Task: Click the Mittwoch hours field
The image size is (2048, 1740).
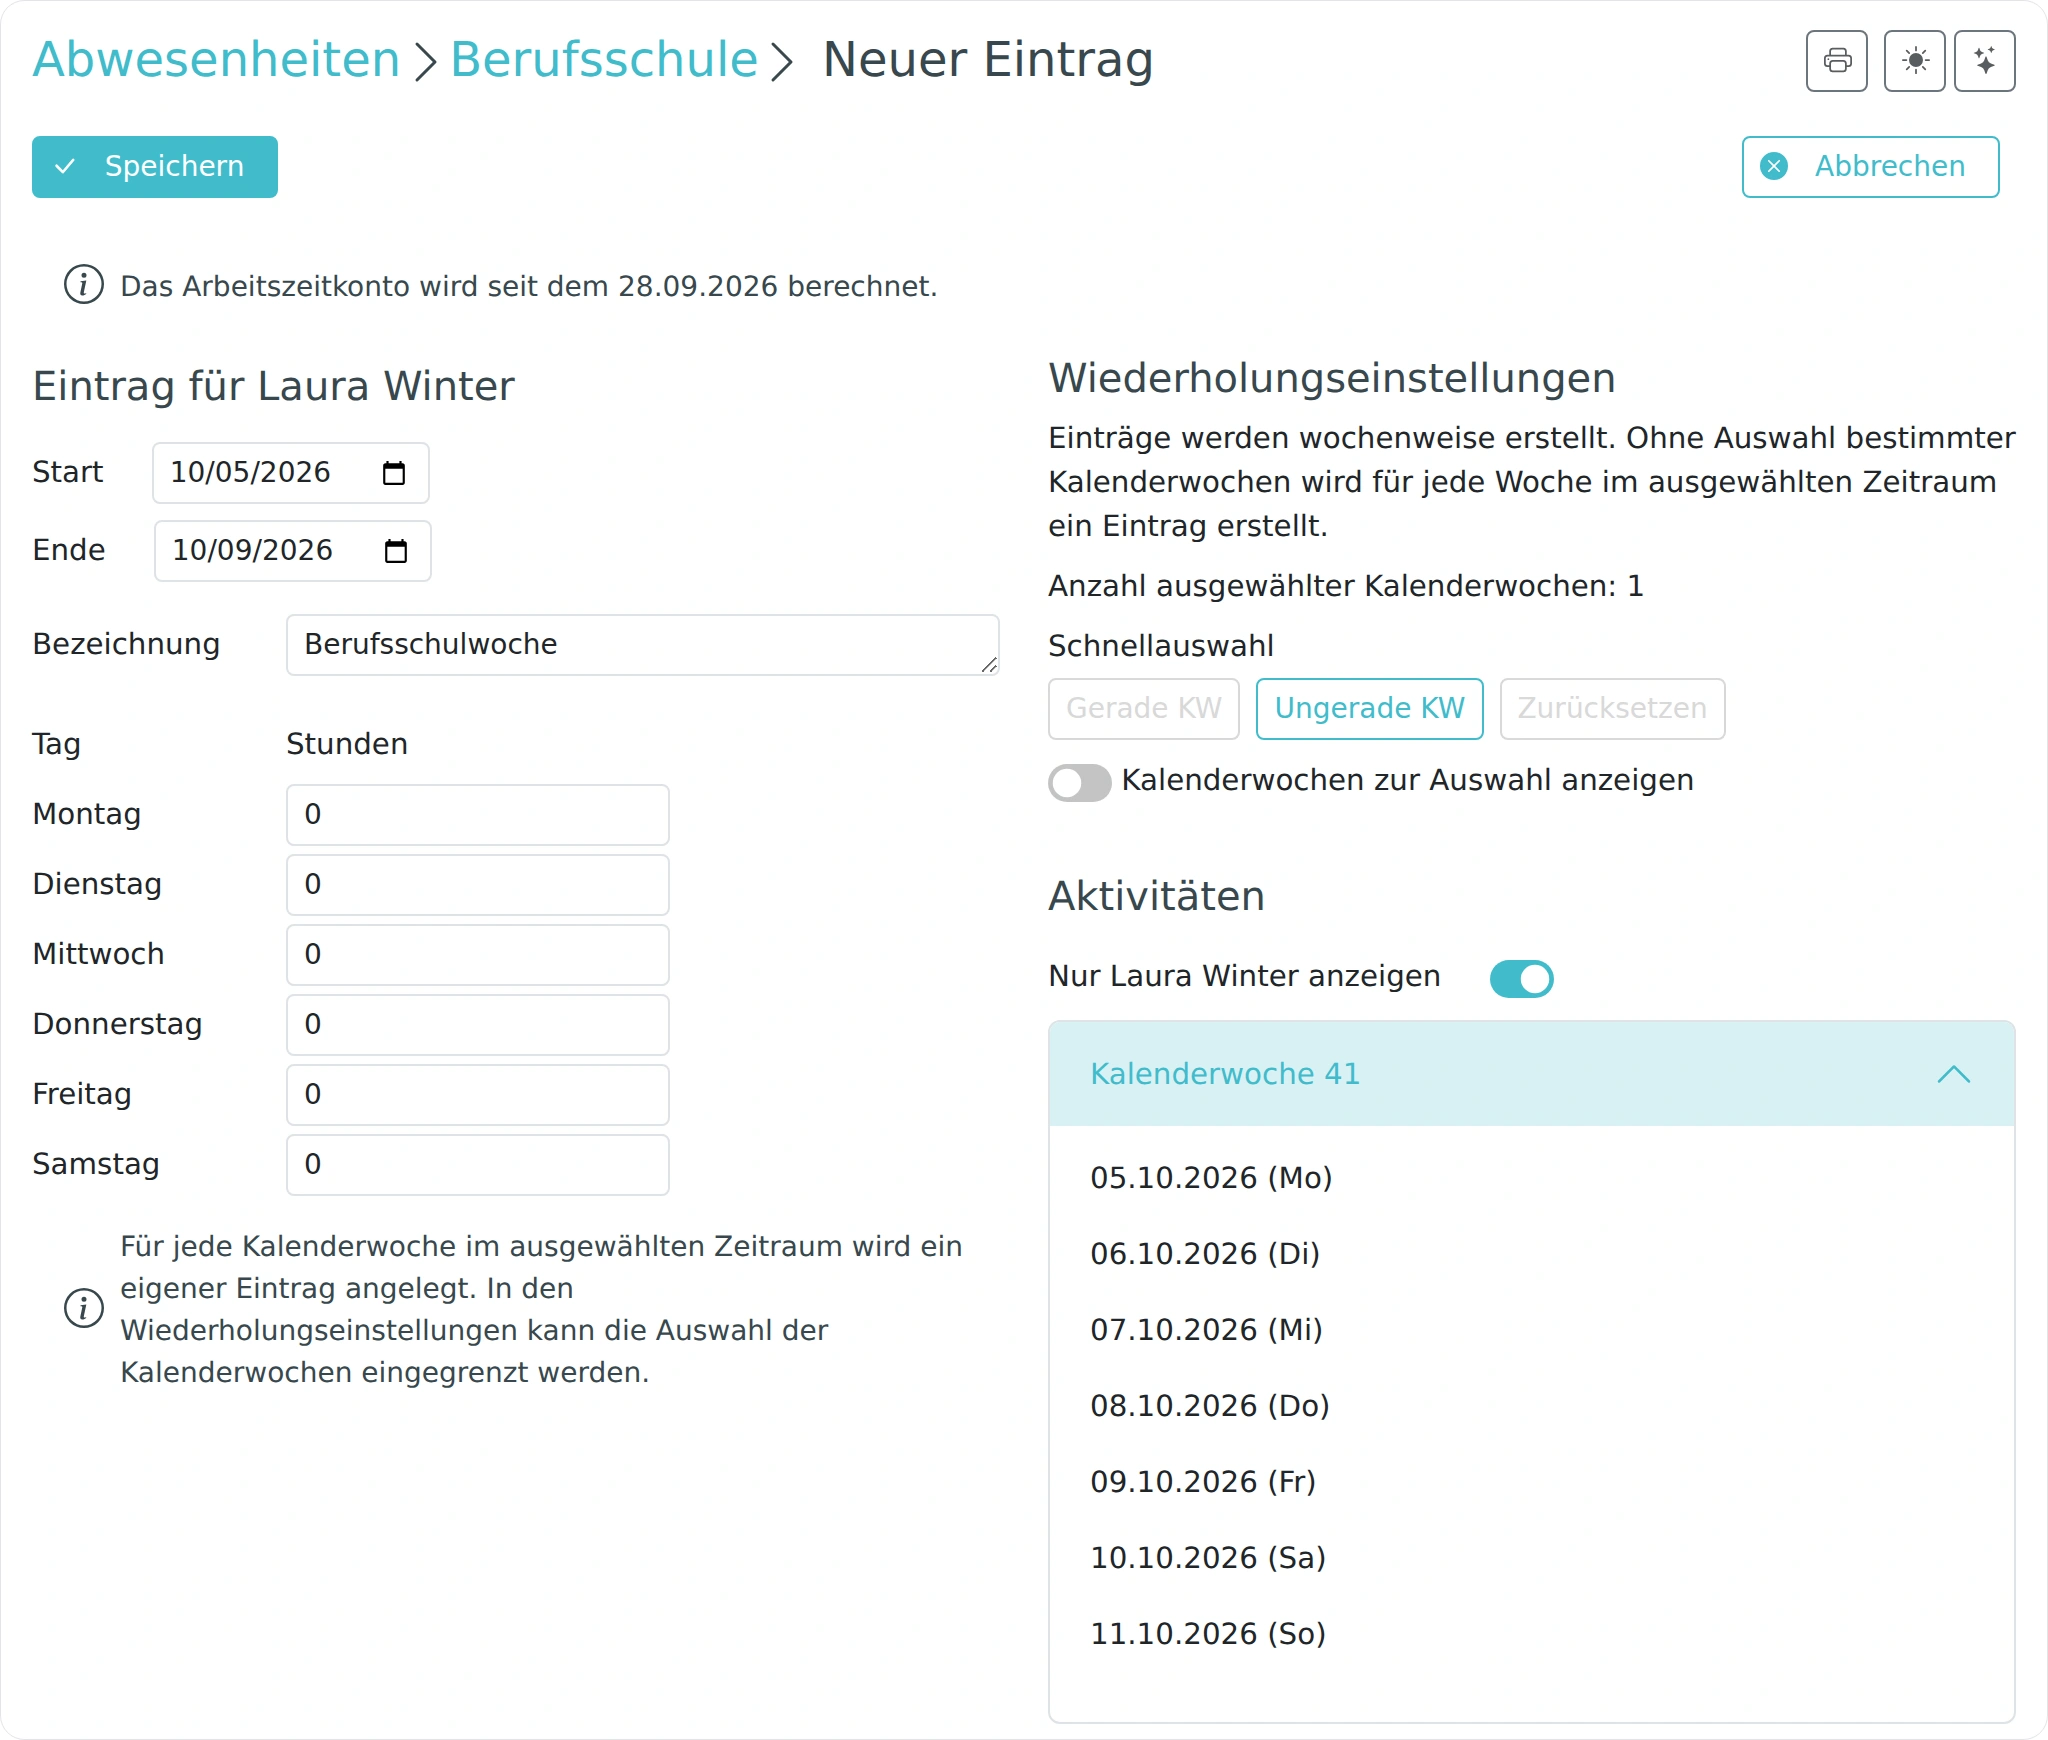Action: tap(477, 955)
